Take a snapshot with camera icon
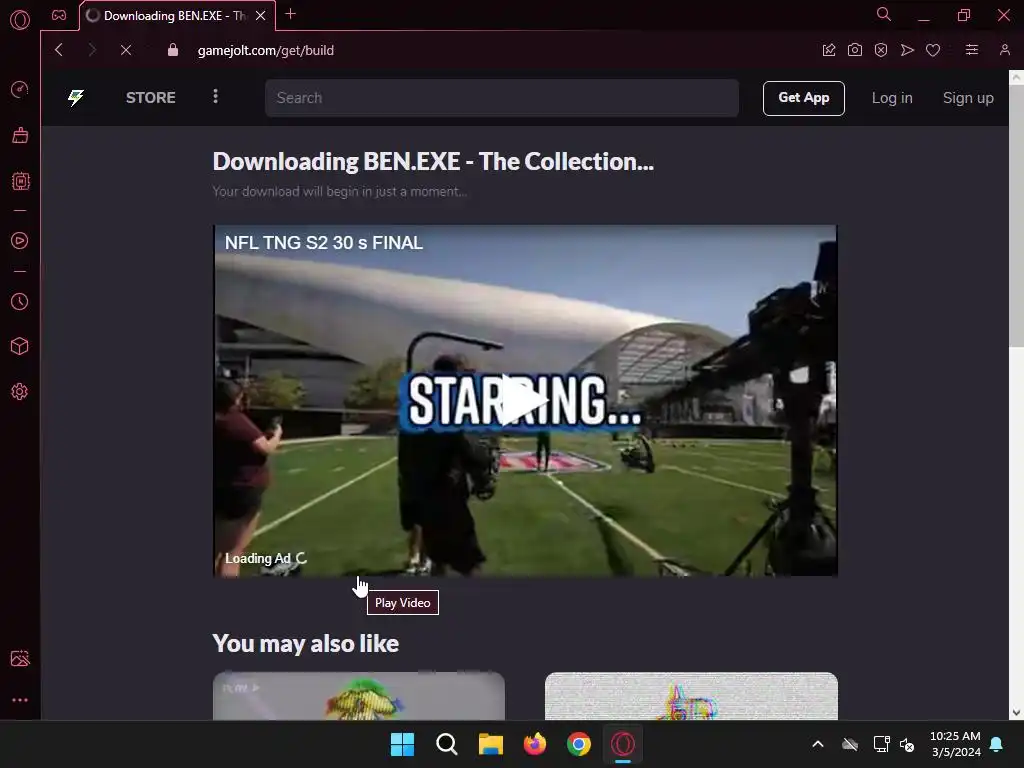Screen dimensions: 1024x768 (855, 50)
